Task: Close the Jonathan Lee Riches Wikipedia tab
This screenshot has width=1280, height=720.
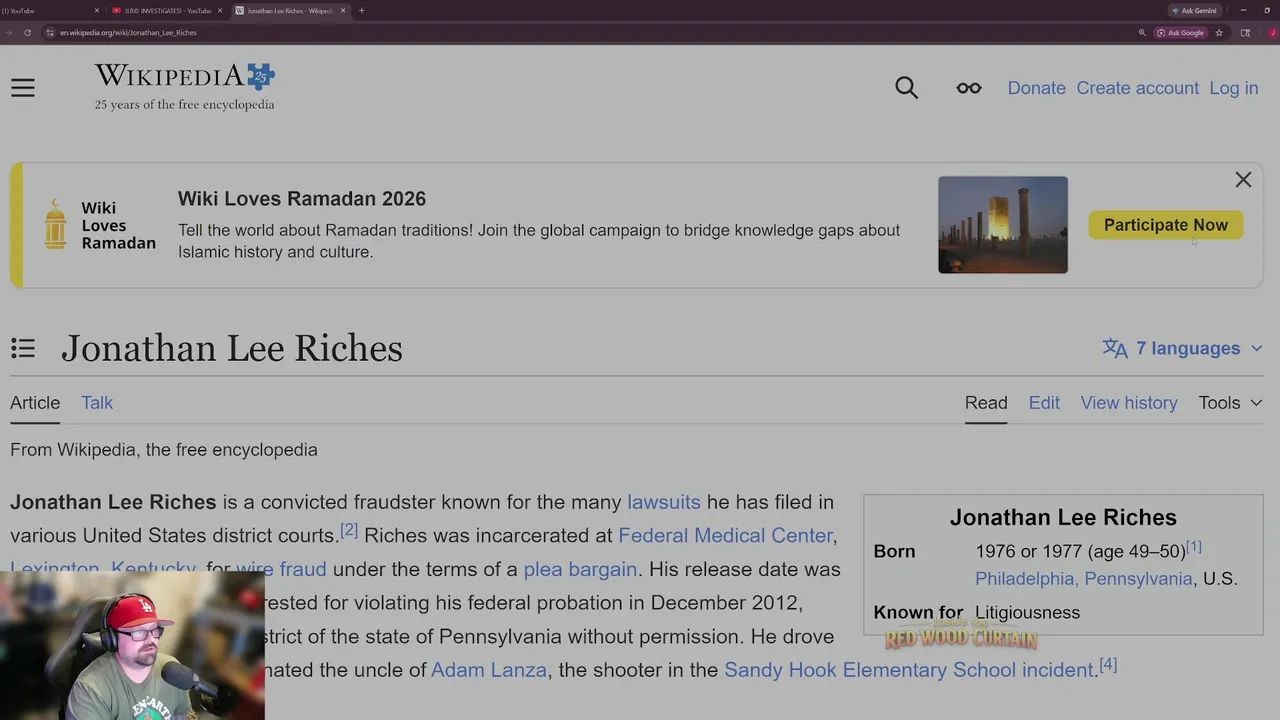Action: point(343,11)
